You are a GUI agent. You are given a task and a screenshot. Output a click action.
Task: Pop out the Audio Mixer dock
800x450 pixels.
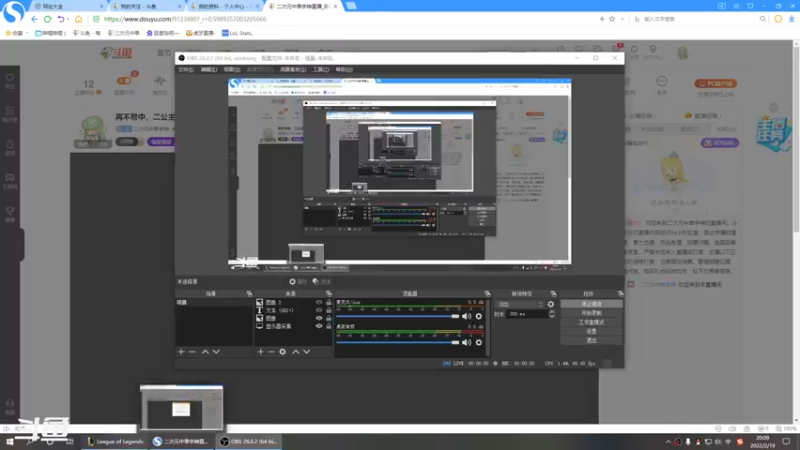tap(487, 294)
